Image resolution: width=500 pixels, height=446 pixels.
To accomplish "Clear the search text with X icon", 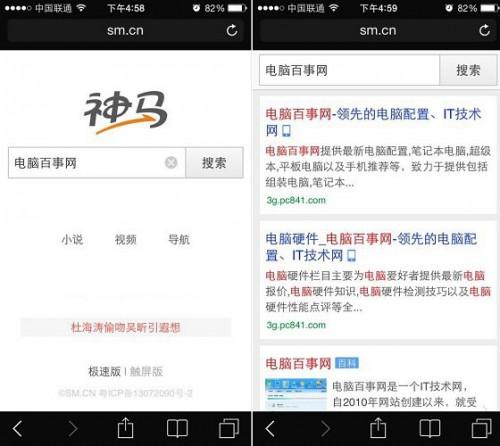I will 171,163.
